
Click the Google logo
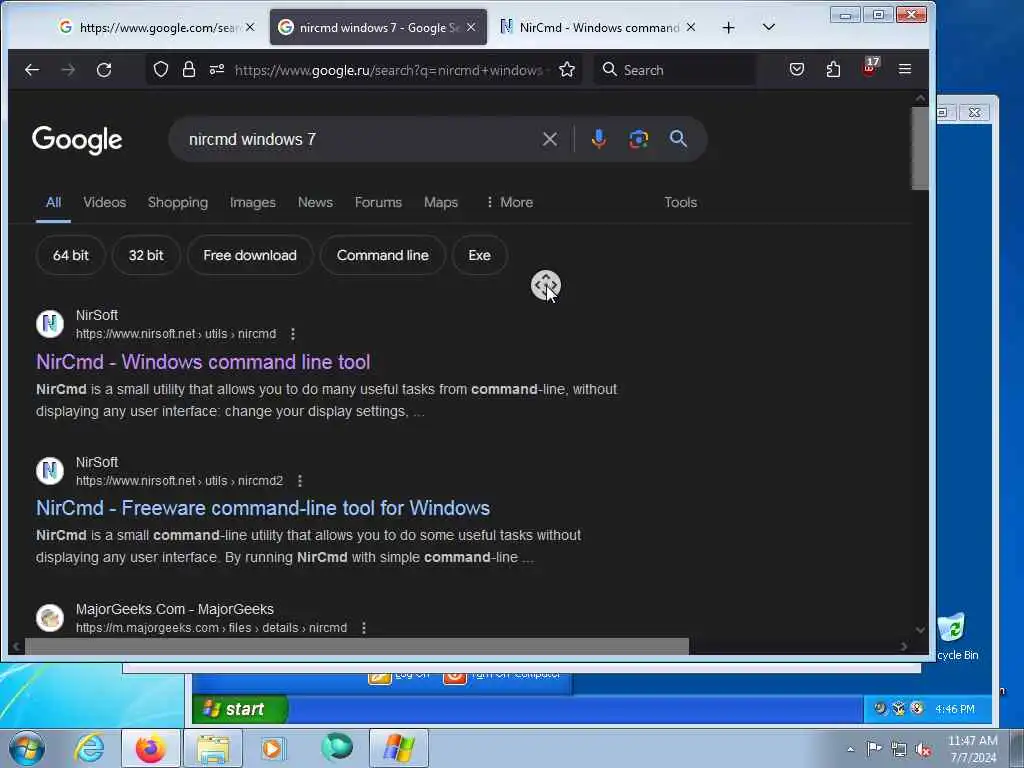[x=77, y=139]
